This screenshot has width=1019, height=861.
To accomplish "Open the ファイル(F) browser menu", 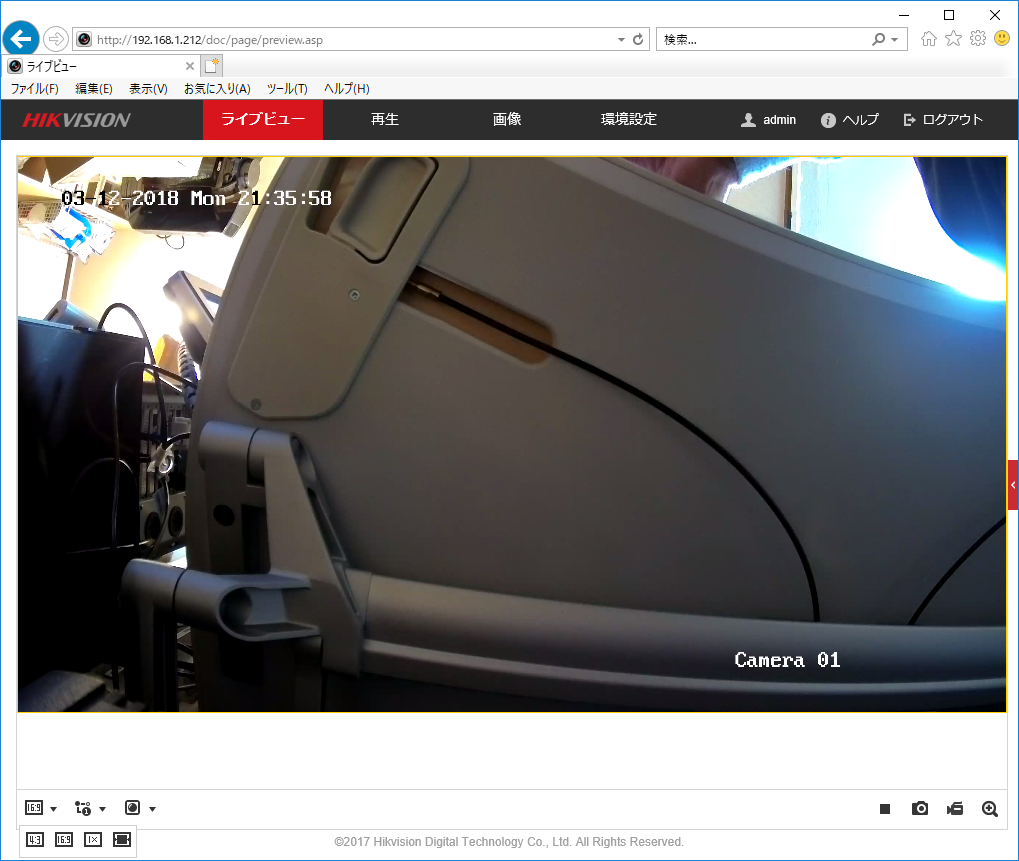I will tap(34, 89).
